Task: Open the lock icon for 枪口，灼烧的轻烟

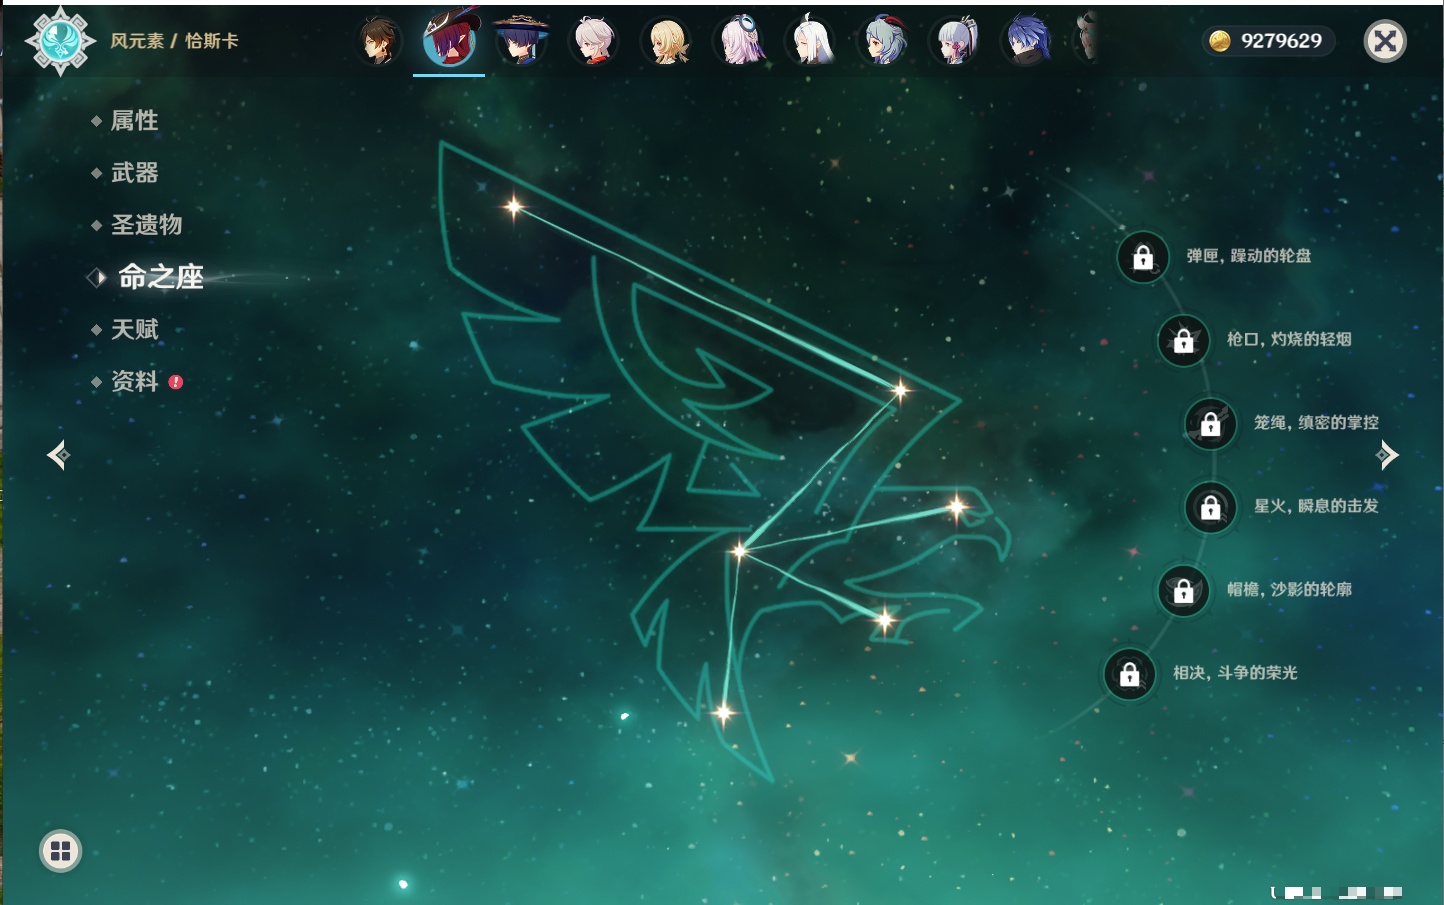Action: pos(1184,340)
